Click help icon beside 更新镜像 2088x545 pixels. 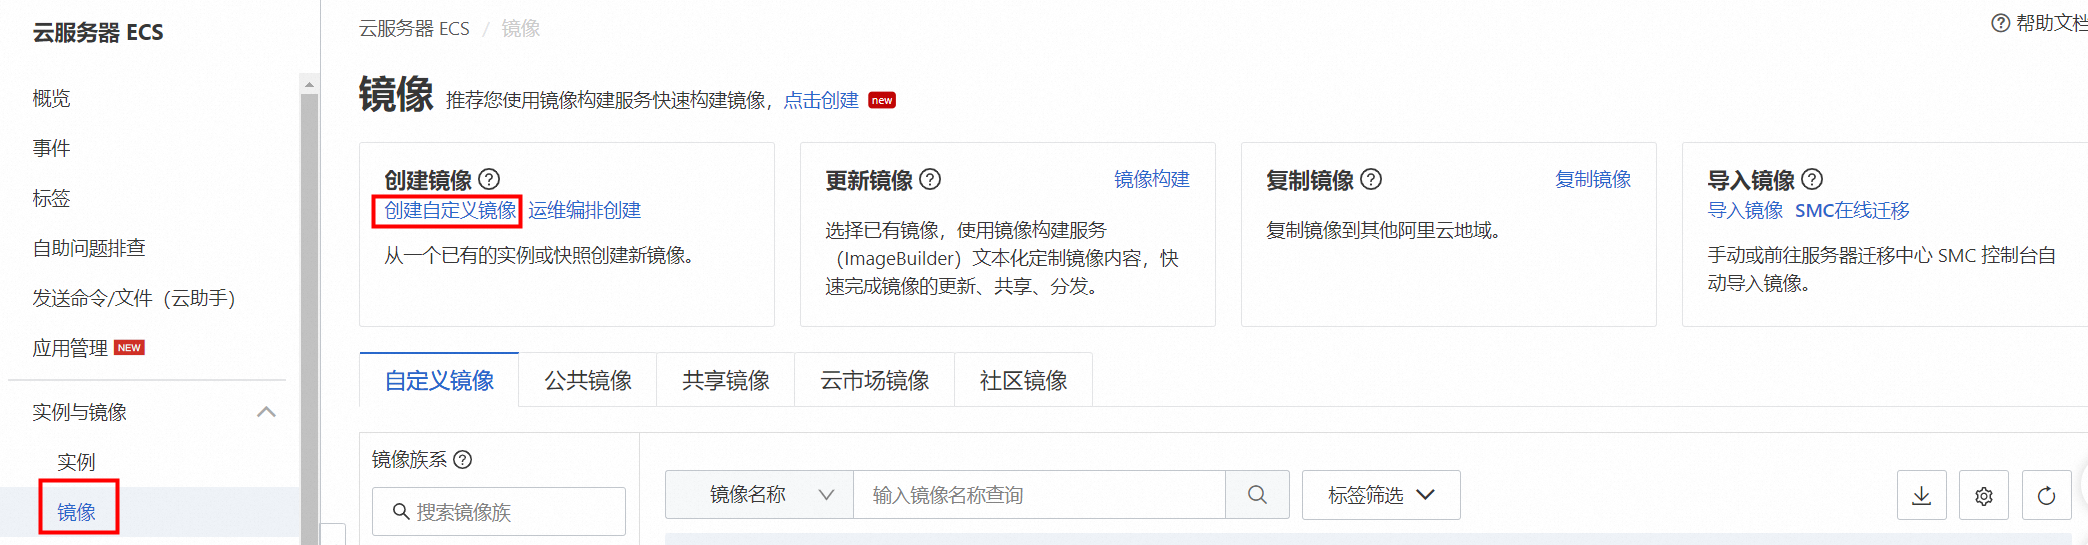(930, 179)
